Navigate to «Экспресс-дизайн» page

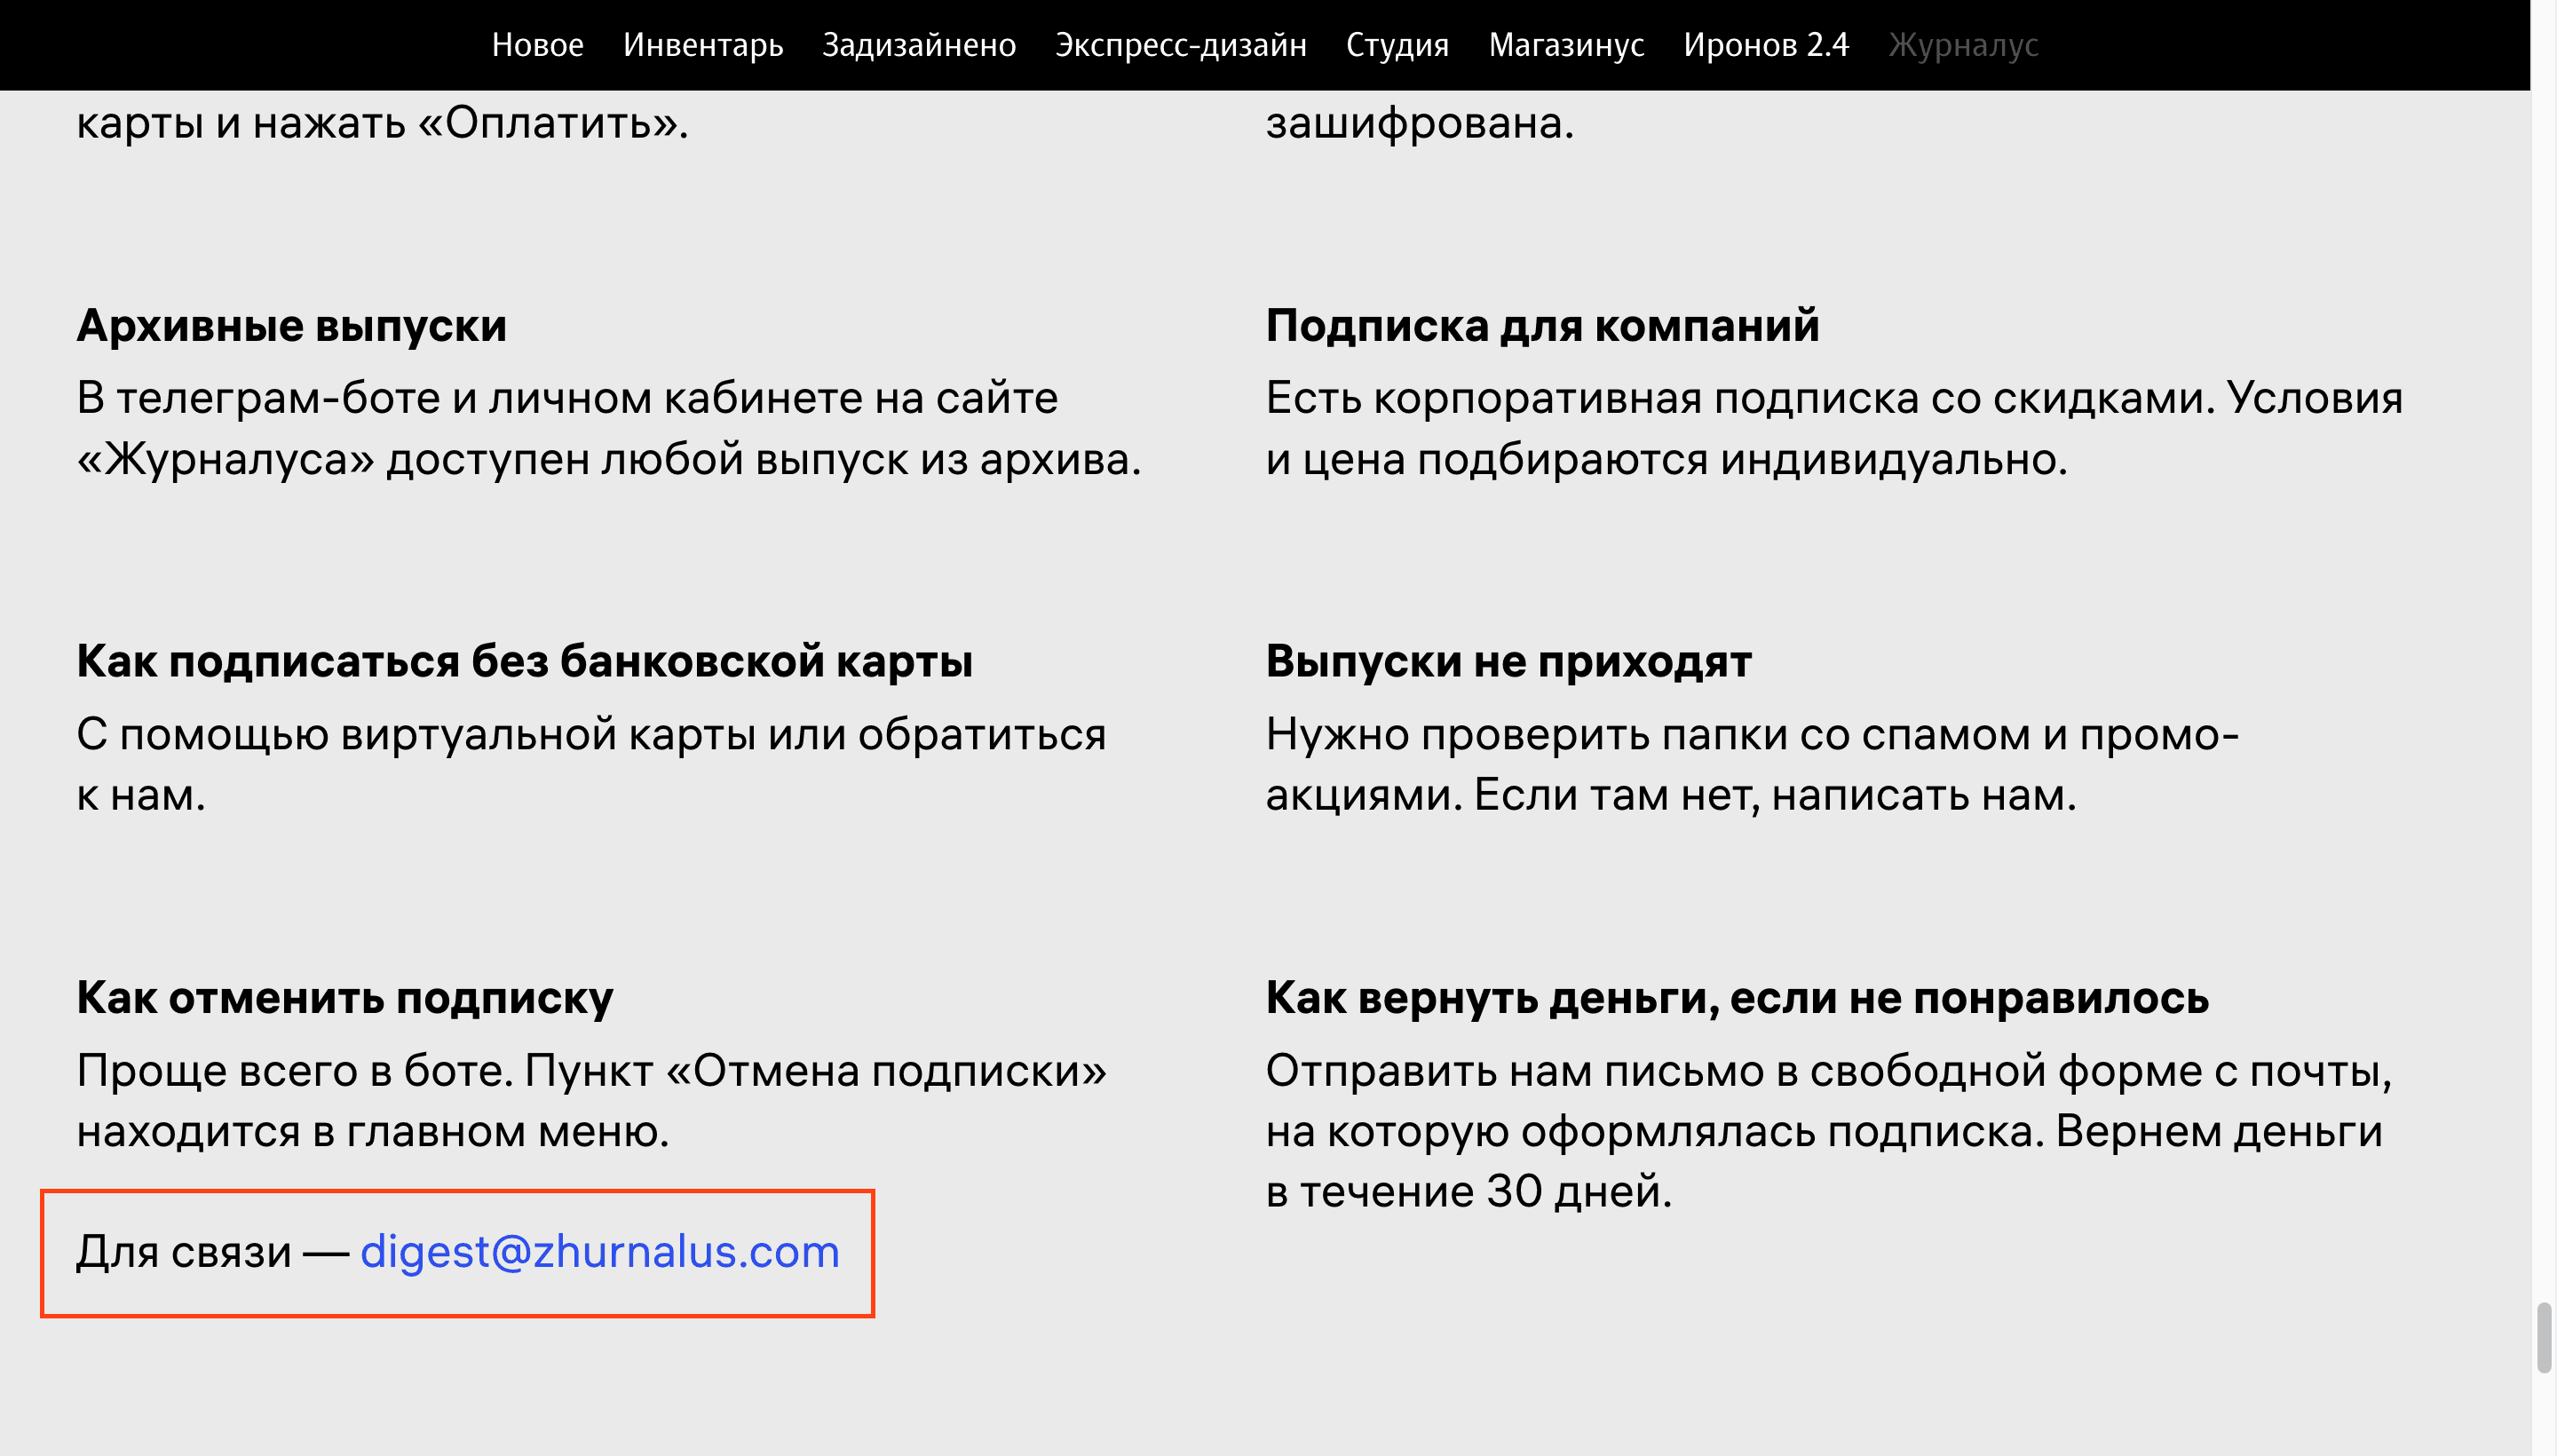point(1180,44)
